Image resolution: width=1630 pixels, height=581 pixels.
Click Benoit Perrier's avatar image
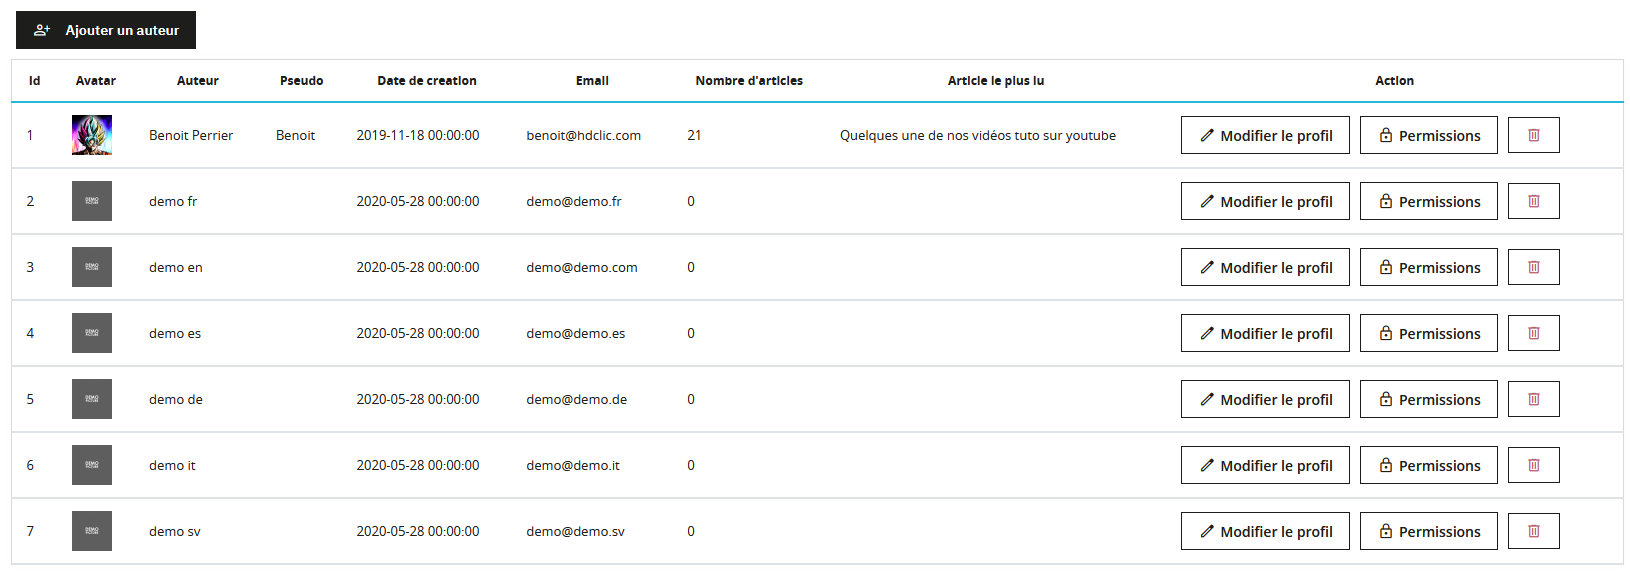click(x=92, y=135)
